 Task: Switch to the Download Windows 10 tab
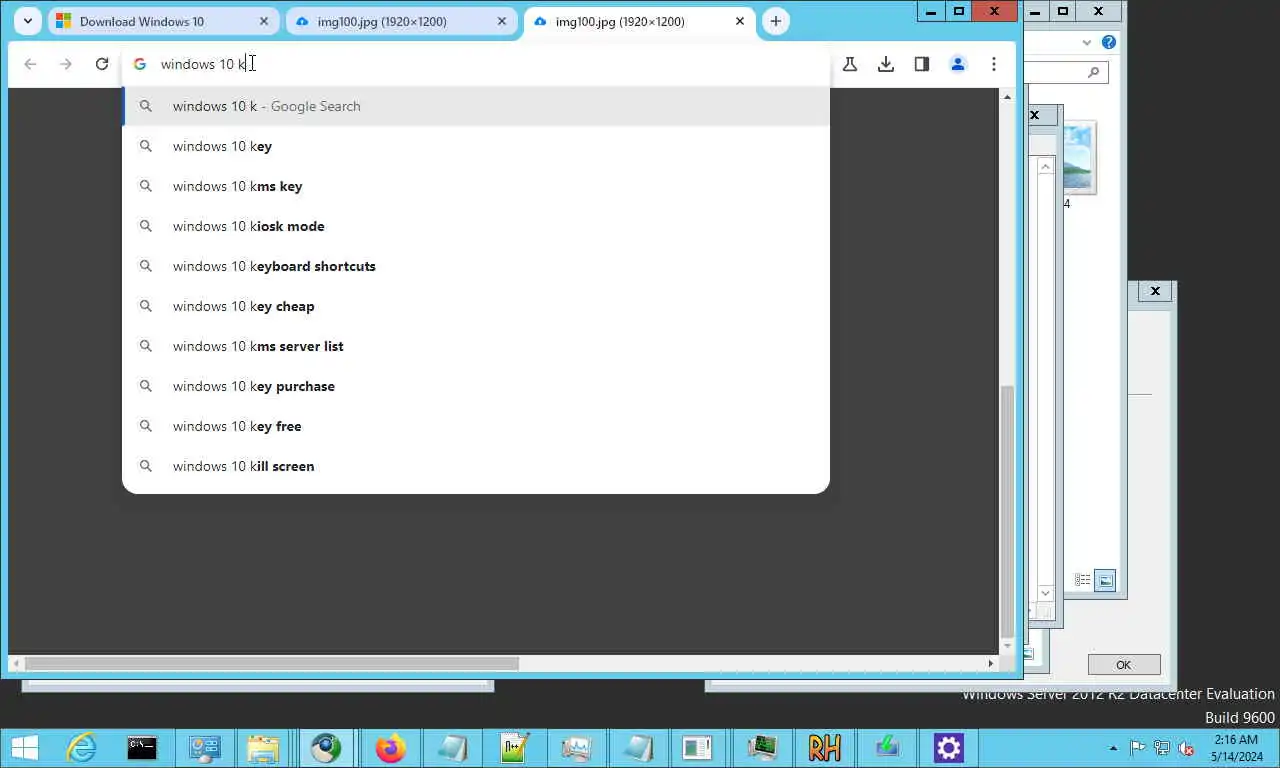pyautogui.click(x=164, y=21)
